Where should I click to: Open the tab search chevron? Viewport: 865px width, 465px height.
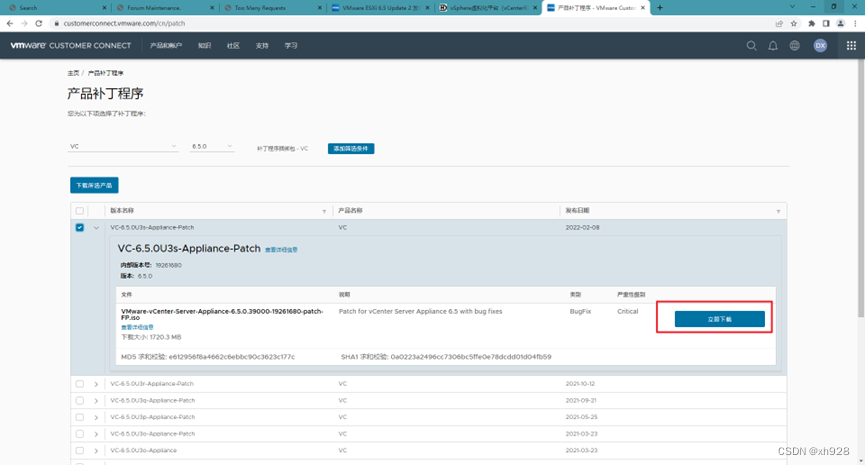[x=792, y=7]
